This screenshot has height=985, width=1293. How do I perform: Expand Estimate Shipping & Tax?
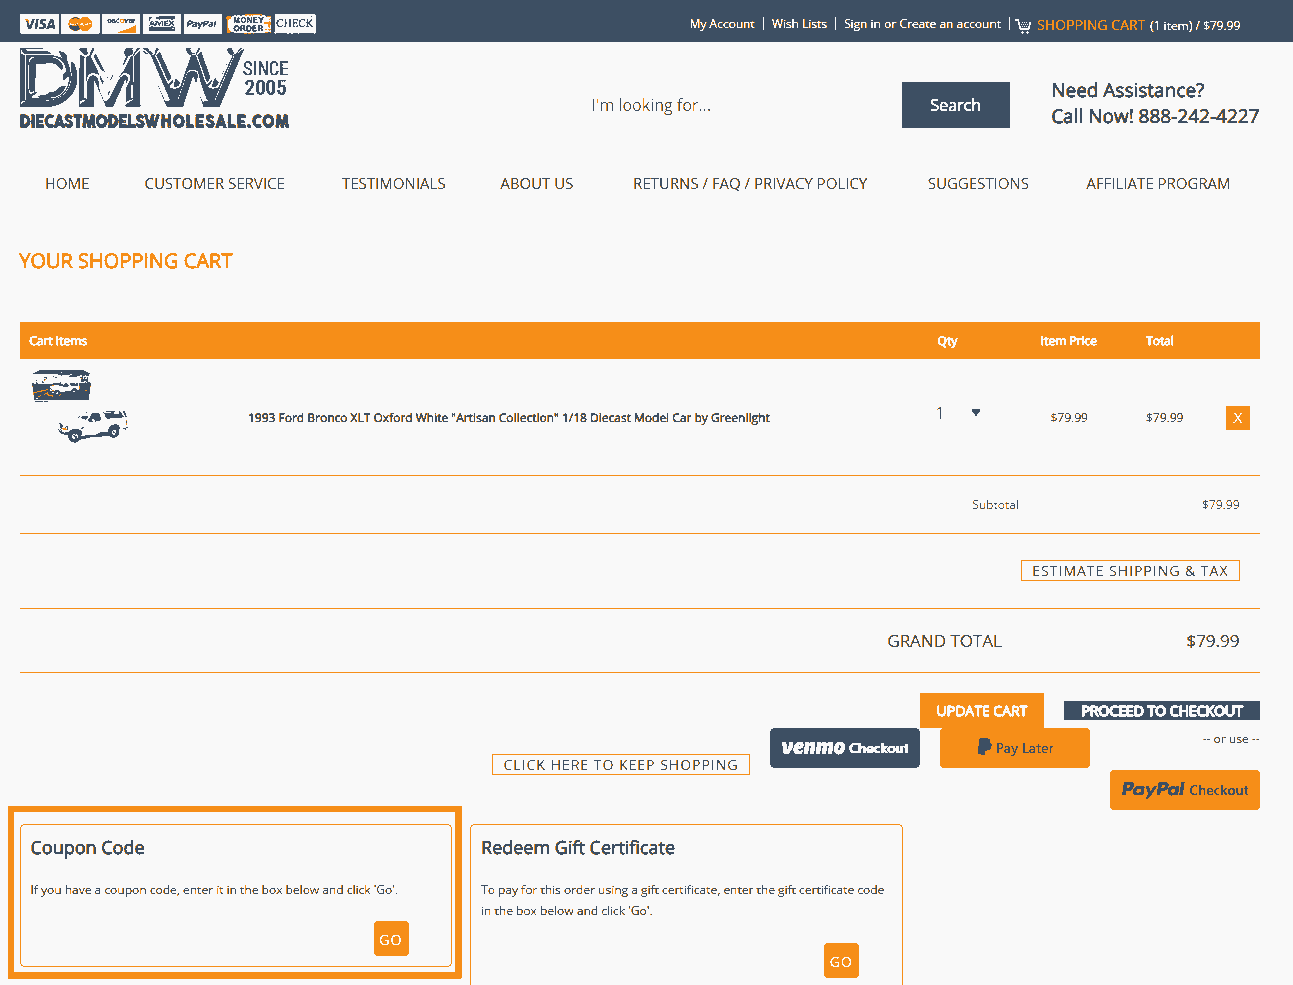(1129, 571)
